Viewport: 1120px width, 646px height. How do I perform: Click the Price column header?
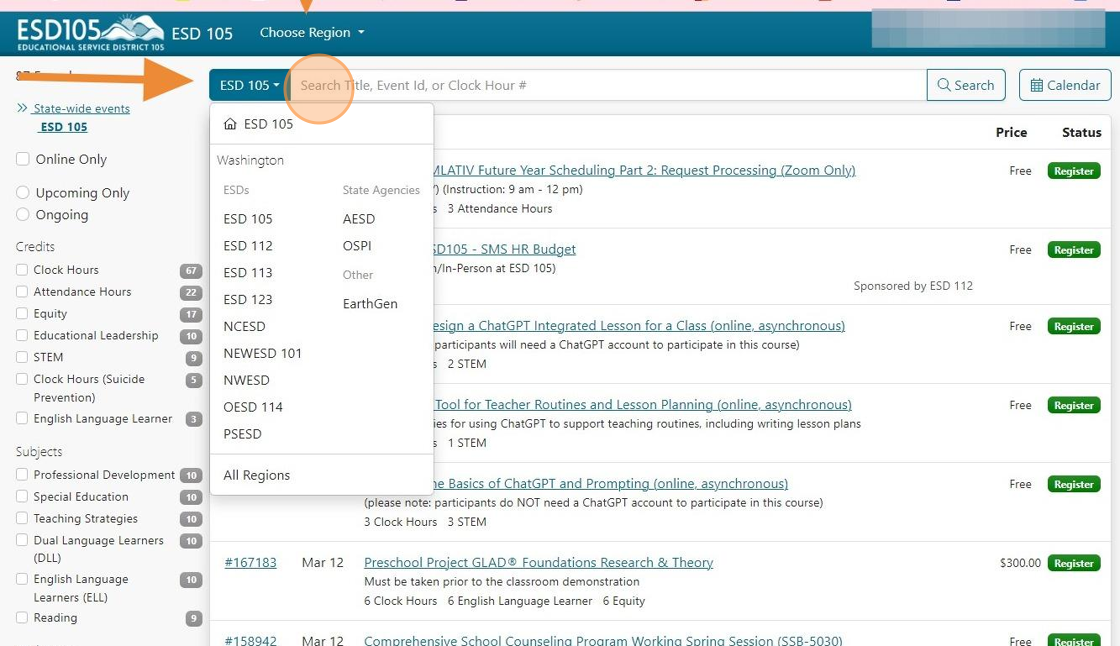click(1011, 132)
